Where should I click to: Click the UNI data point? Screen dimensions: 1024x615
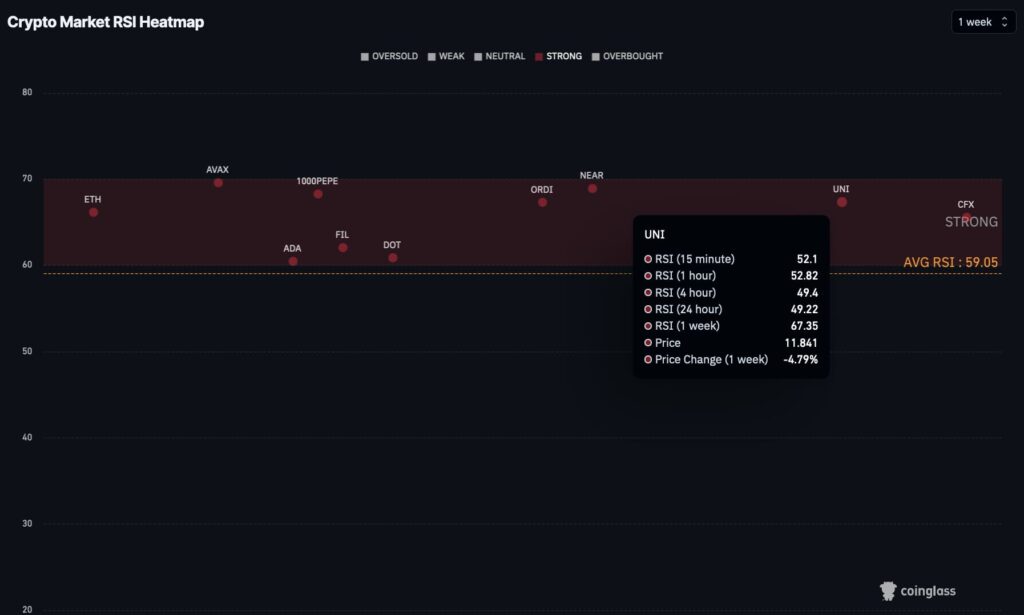pyautogui.click(x=842, y=202)
